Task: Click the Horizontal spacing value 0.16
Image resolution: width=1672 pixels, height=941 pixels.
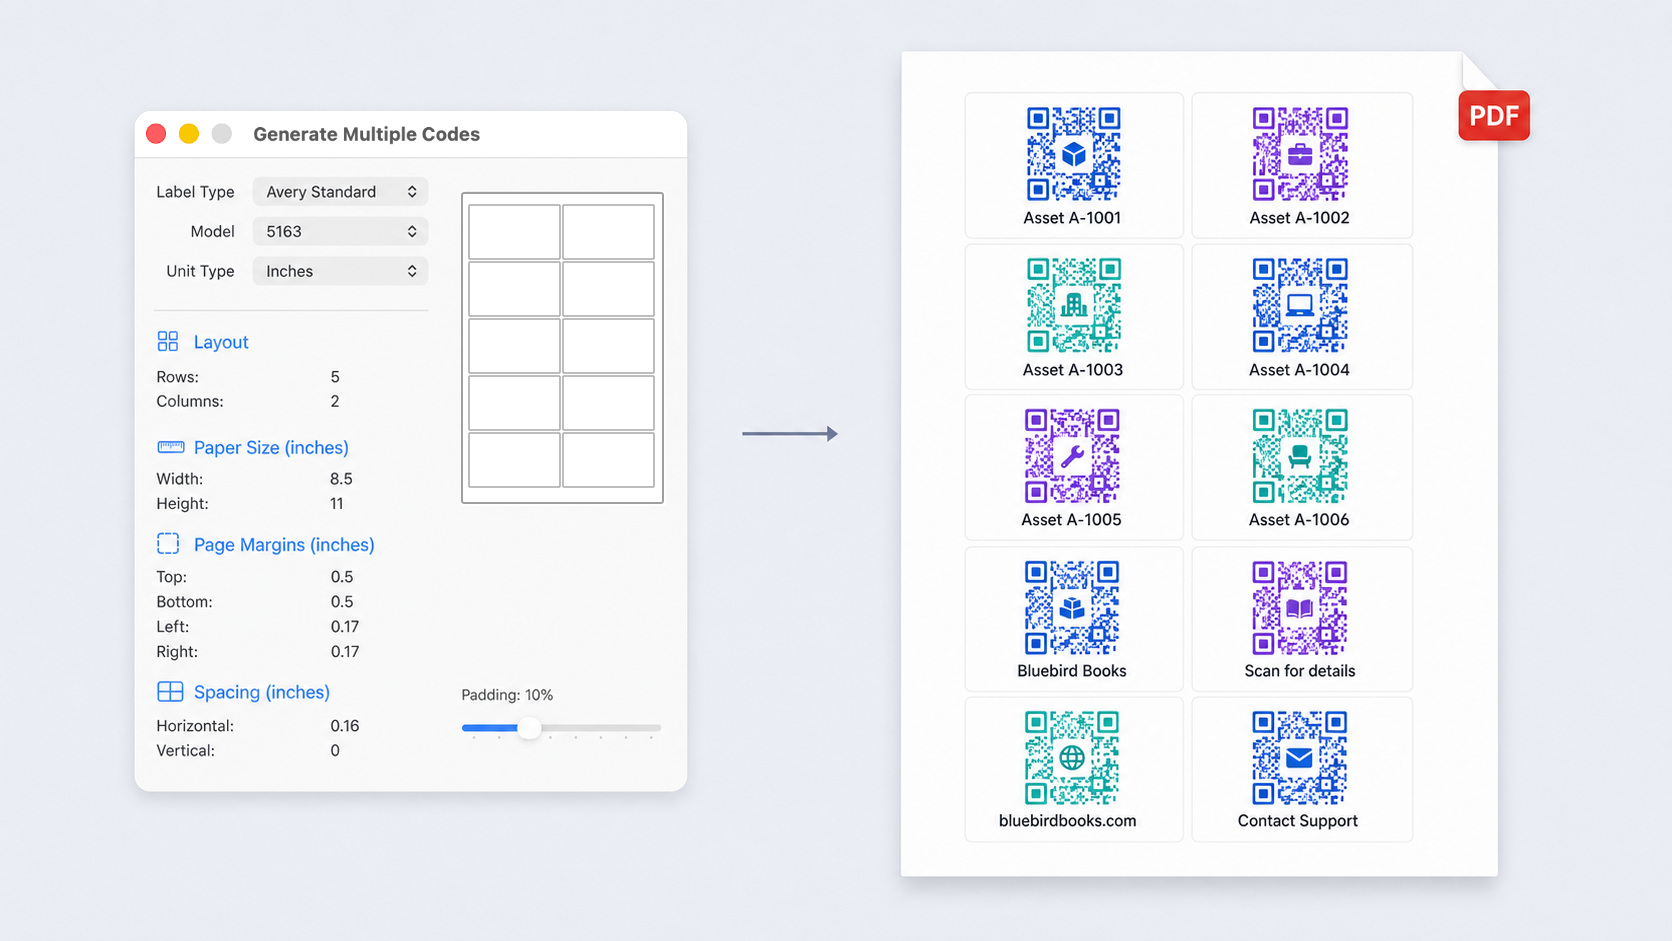Action: click(x=345, y=726)
